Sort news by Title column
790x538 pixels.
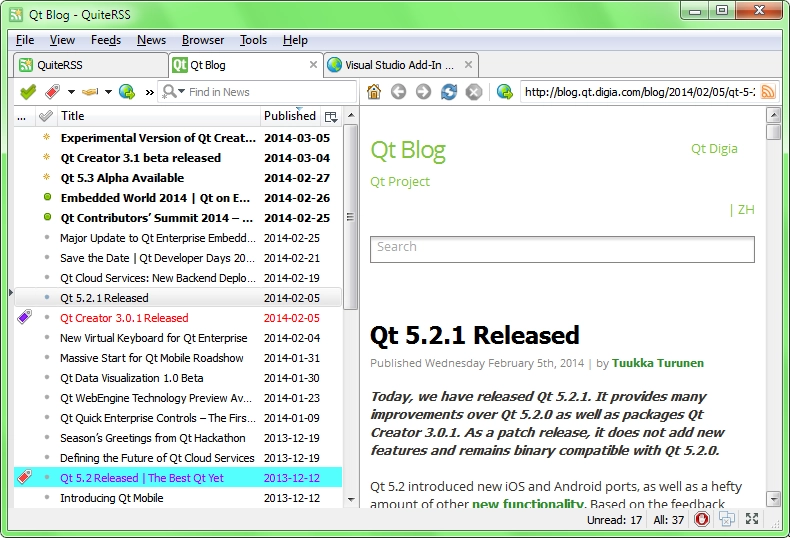(159, 116)
